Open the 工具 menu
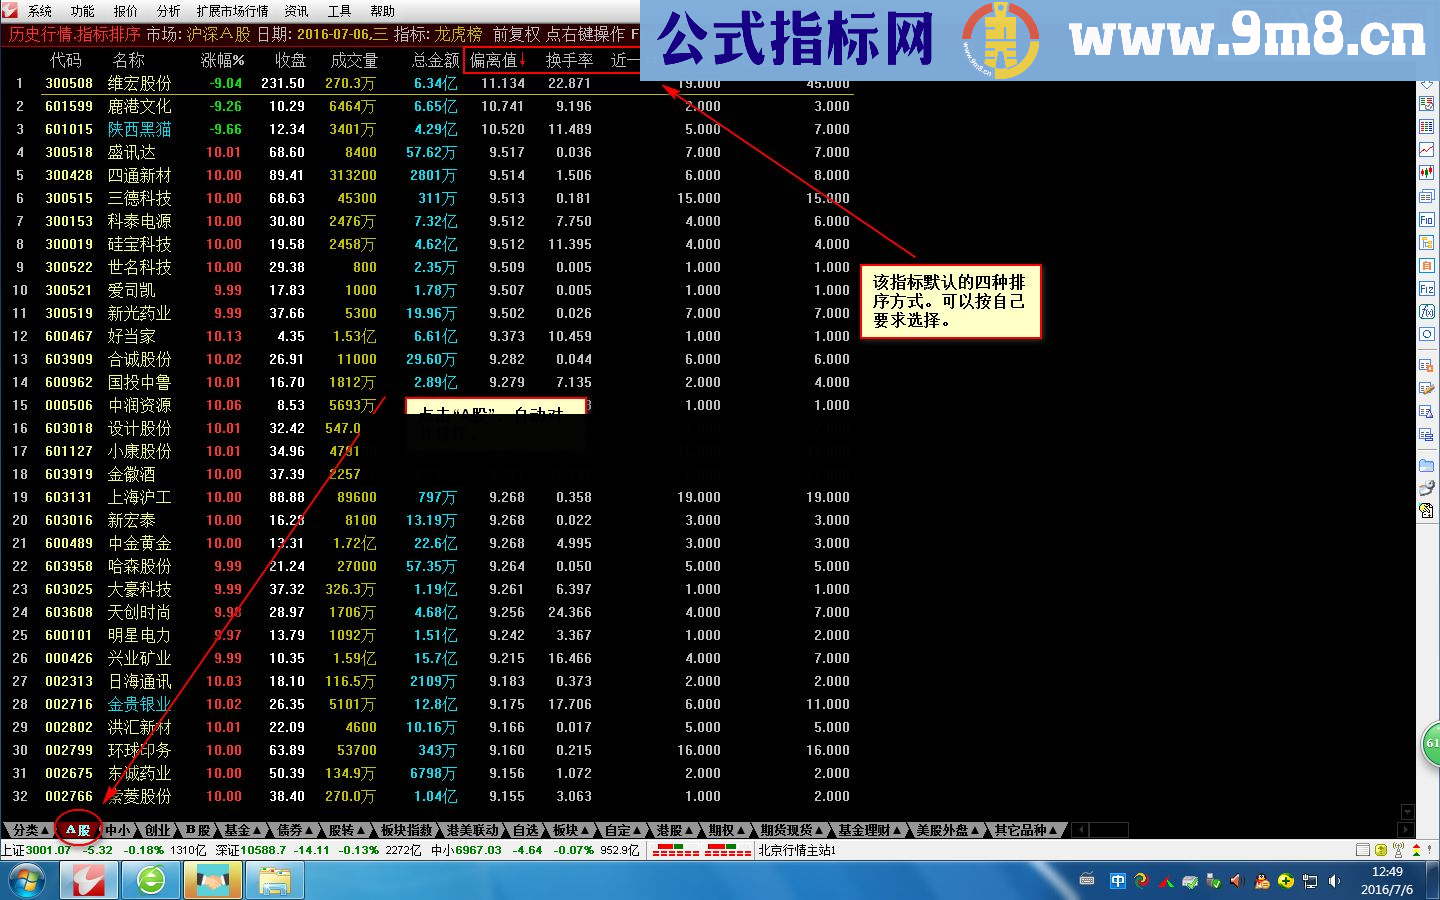 click(338, 11)
